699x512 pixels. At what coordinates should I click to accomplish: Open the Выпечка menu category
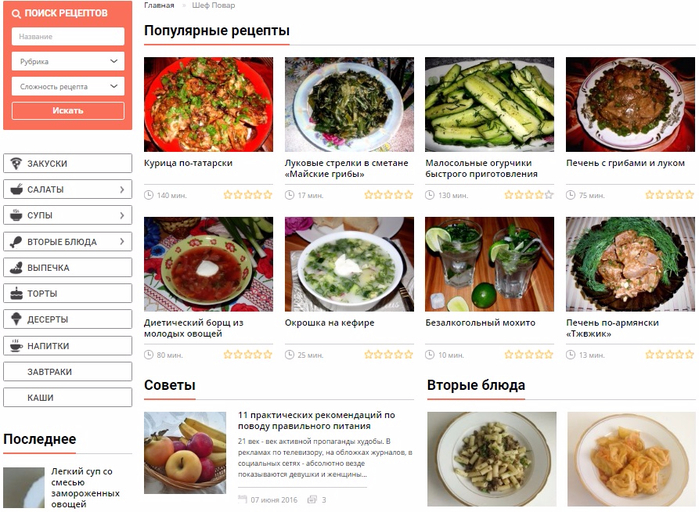68,267
